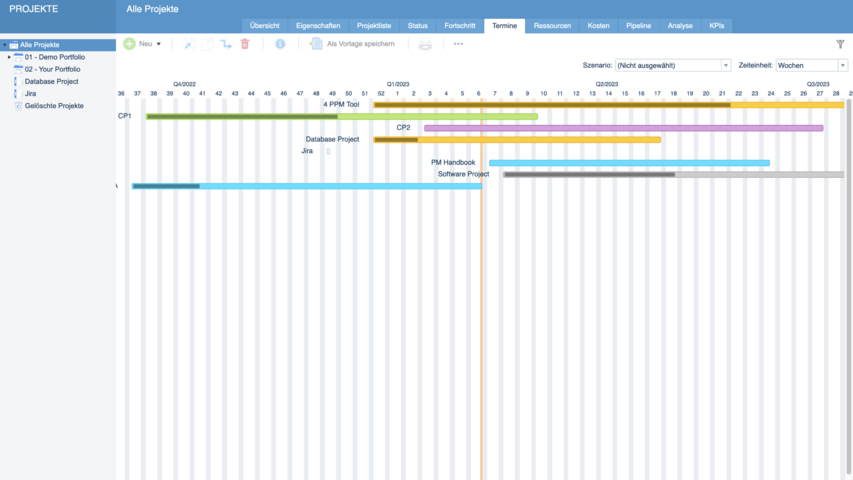Click the blue PM Handbook bar
The image size is (853, 480).
point(629,163)
